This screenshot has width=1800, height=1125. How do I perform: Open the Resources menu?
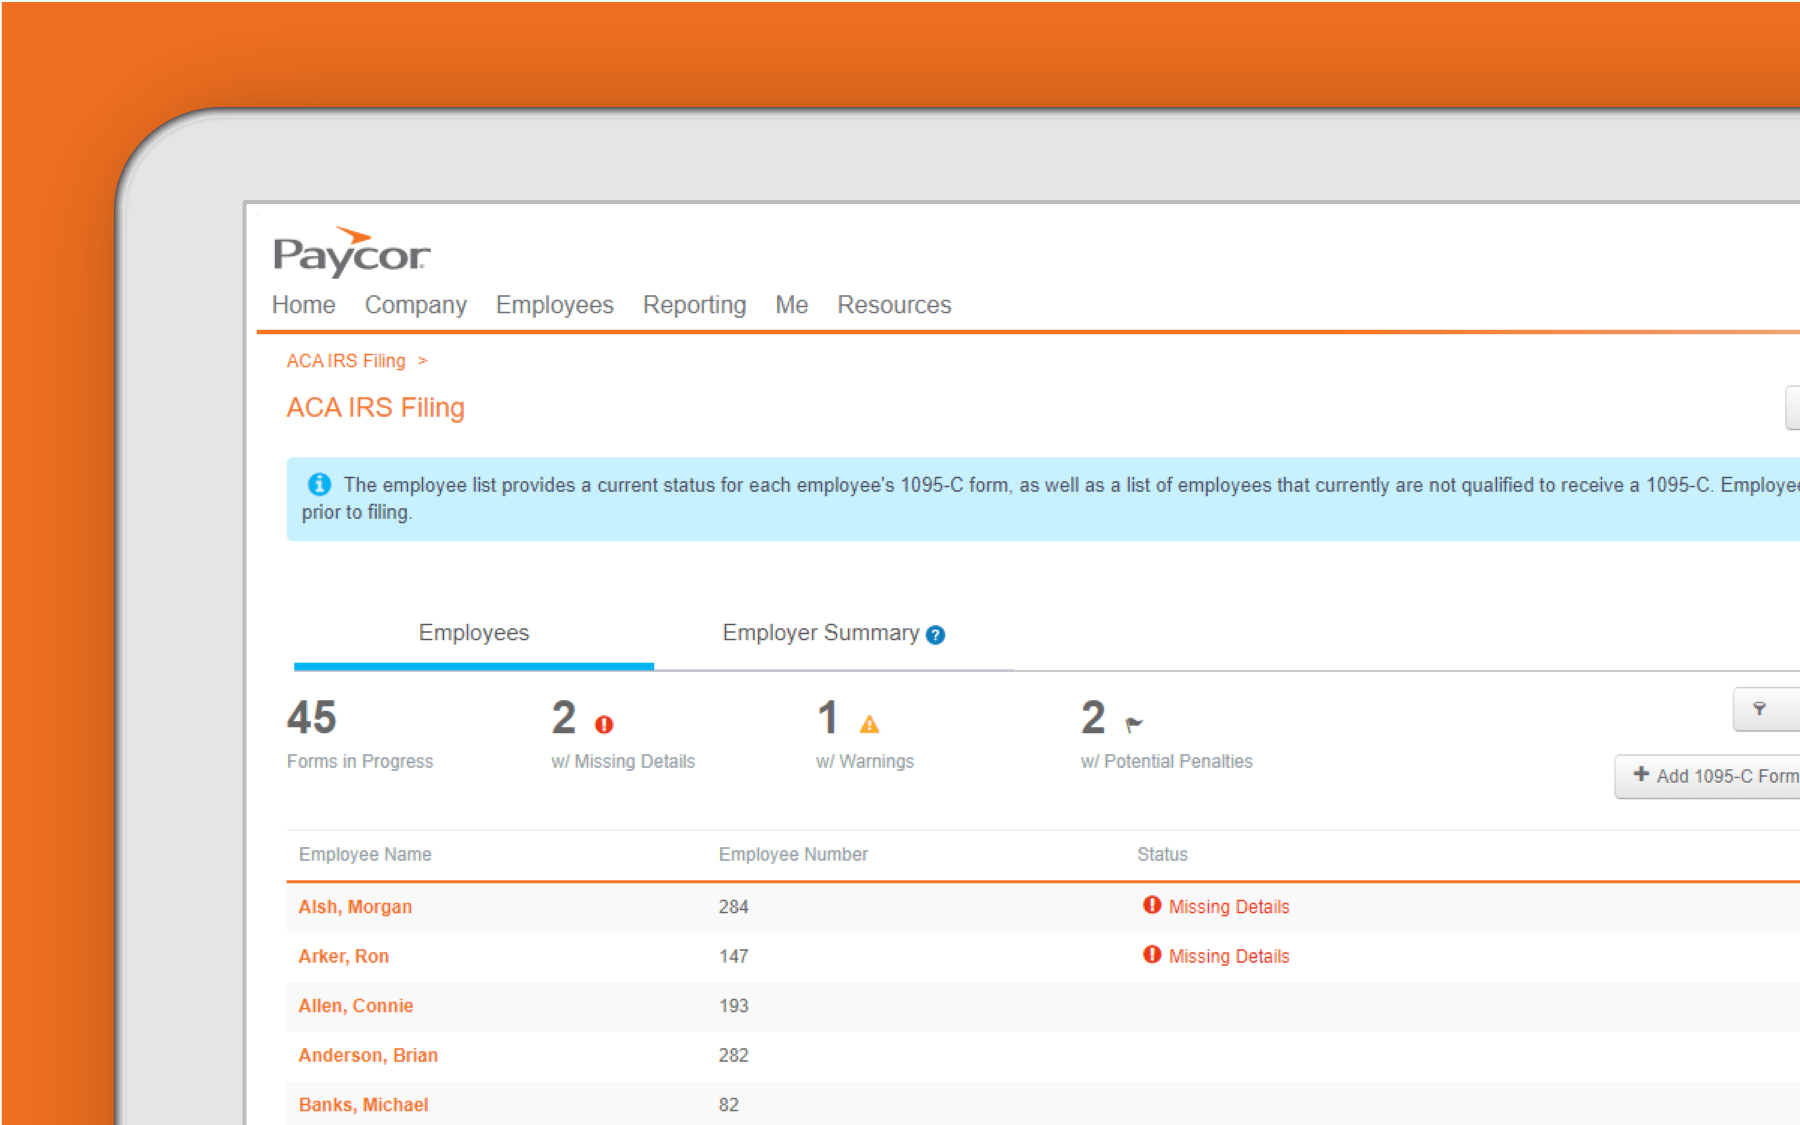tap(894, 305)
